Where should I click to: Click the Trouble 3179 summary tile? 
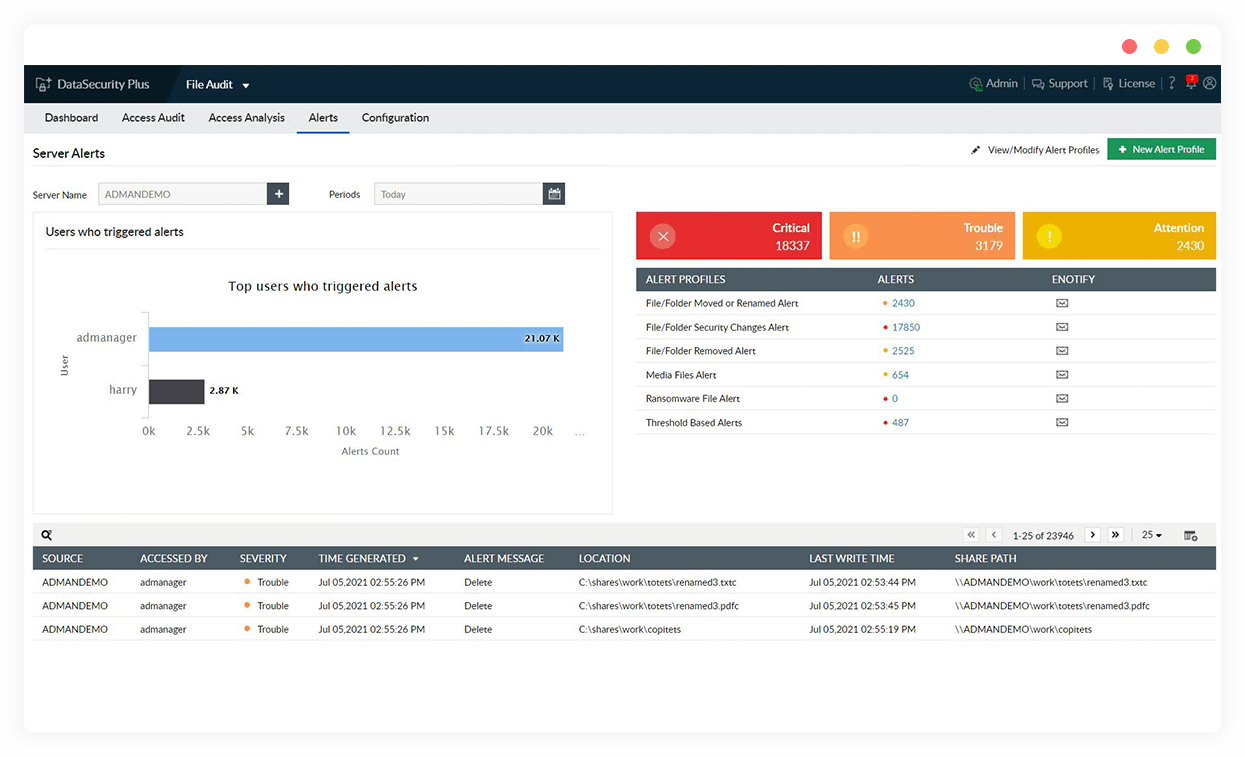pos(922,236)
